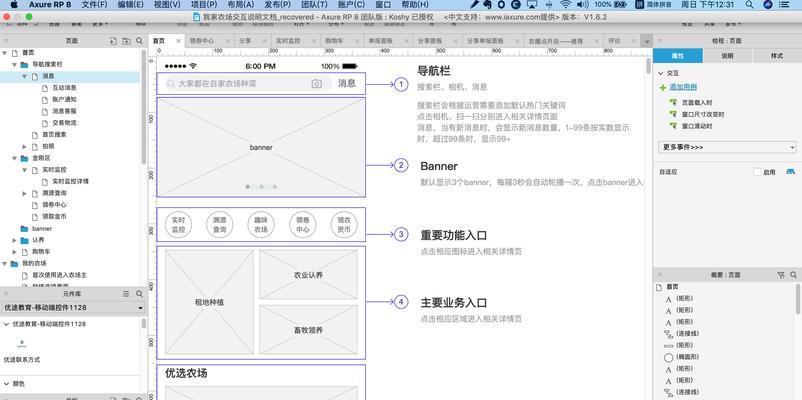Image resolution: width=802 pixels, height=400 pixels.
Task: Click the adaptive views manage icon beside 启用
Action: click(x=791, y=172)
